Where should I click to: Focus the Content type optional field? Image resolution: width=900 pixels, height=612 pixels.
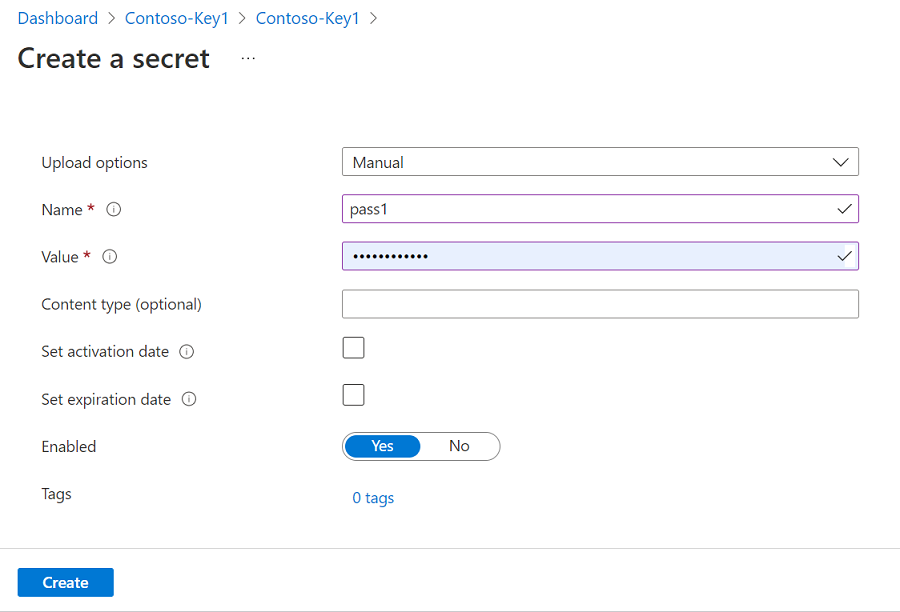coord(600,303)
